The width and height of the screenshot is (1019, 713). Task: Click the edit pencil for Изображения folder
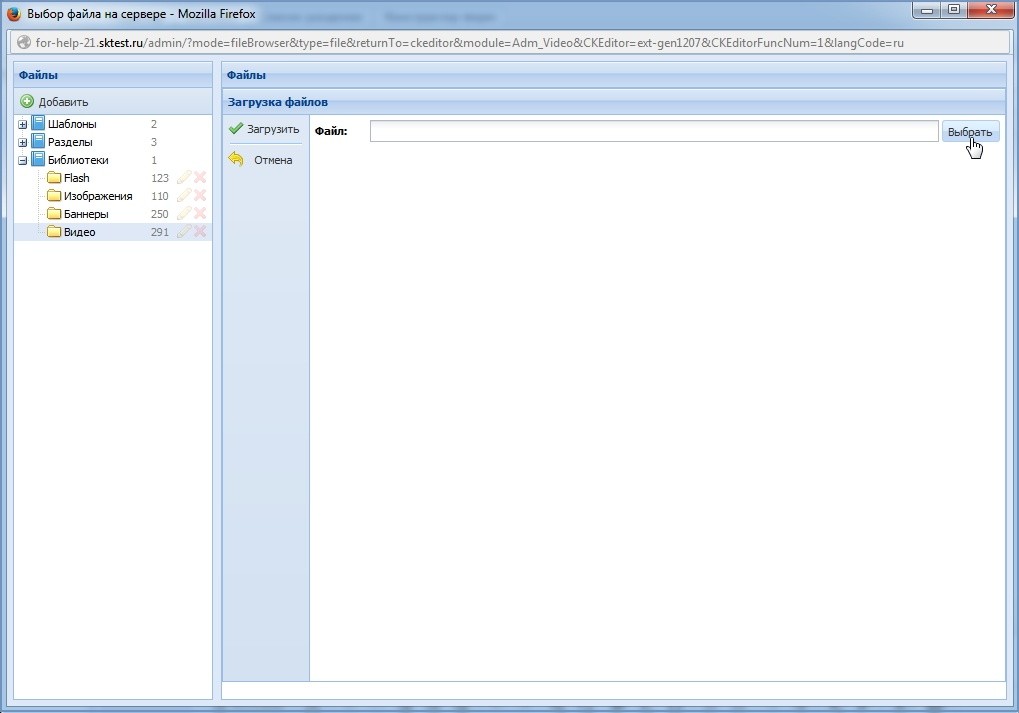[184, 196]
